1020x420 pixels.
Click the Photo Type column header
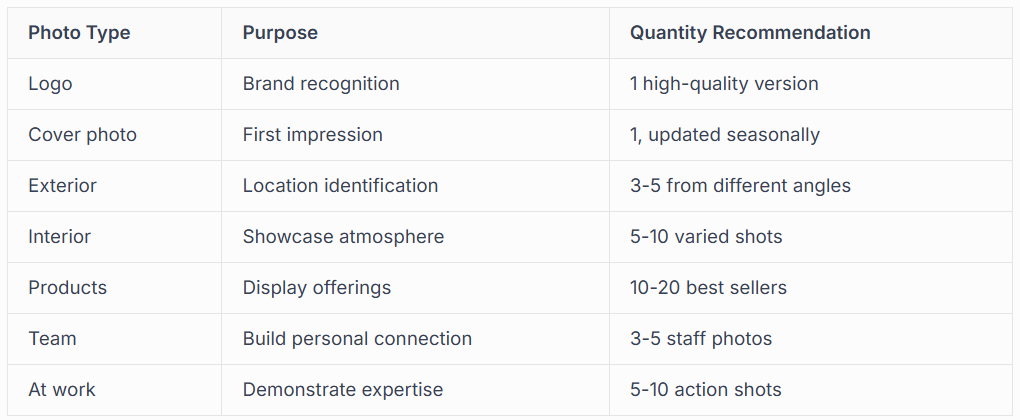(x=79, y=33)
